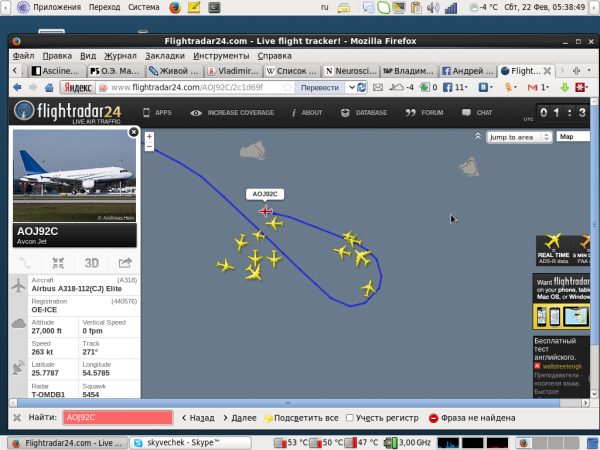Zoom in on the map
The width and height of the screenshot is (600, 450).
point(149,137)
